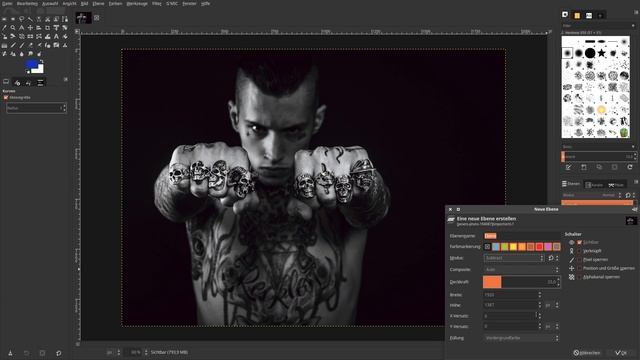Viewport: 640px width, 360px height.
Task: Reset tool options to defaults
Action: [x=58, y=353]
